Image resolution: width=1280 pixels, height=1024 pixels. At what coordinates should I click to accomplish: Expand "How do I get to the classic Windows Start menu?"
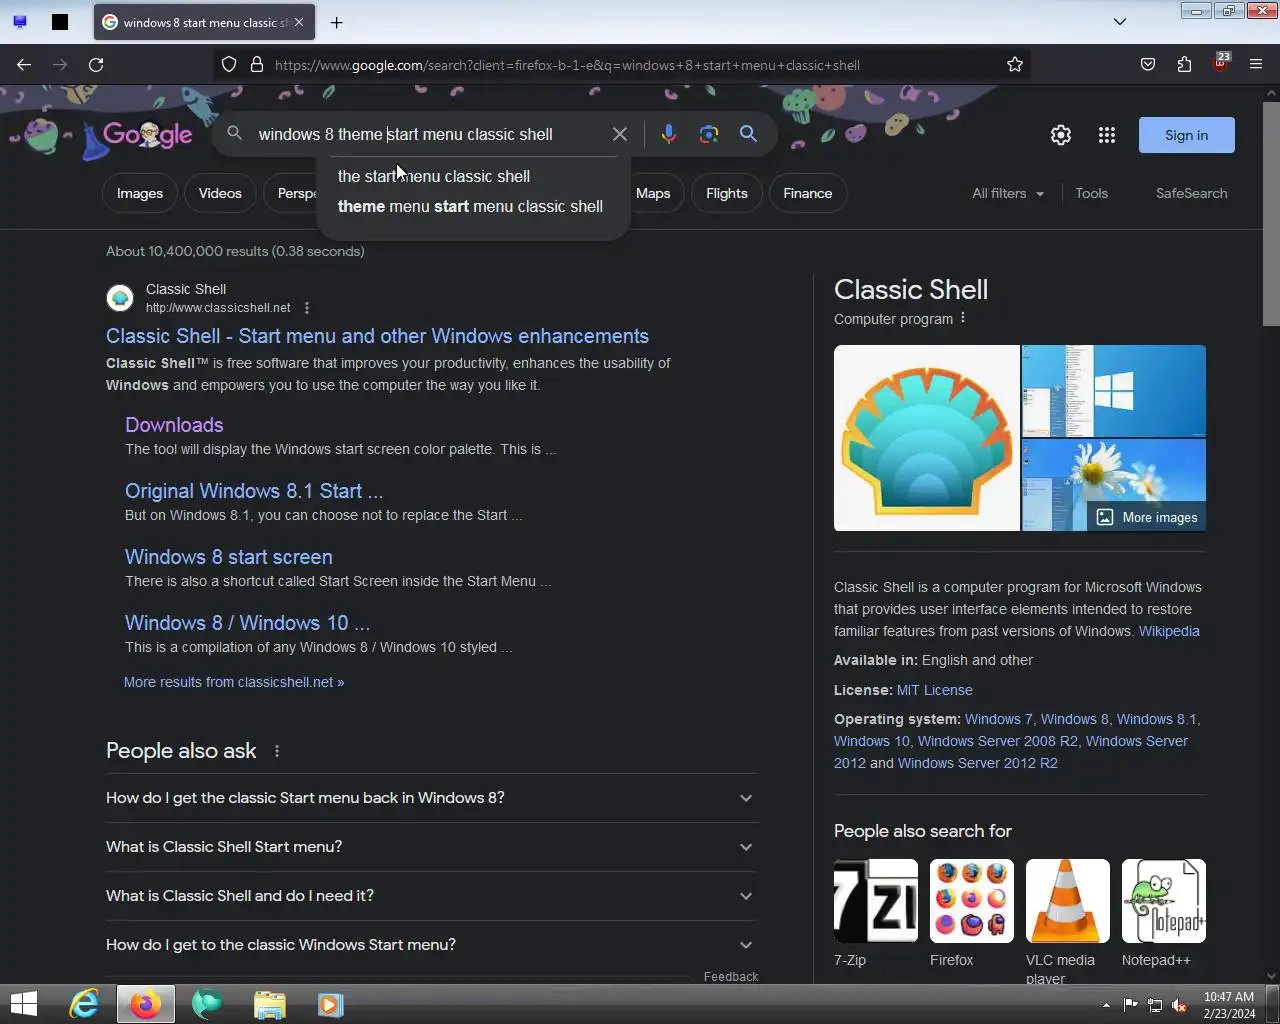click(432, 945)
